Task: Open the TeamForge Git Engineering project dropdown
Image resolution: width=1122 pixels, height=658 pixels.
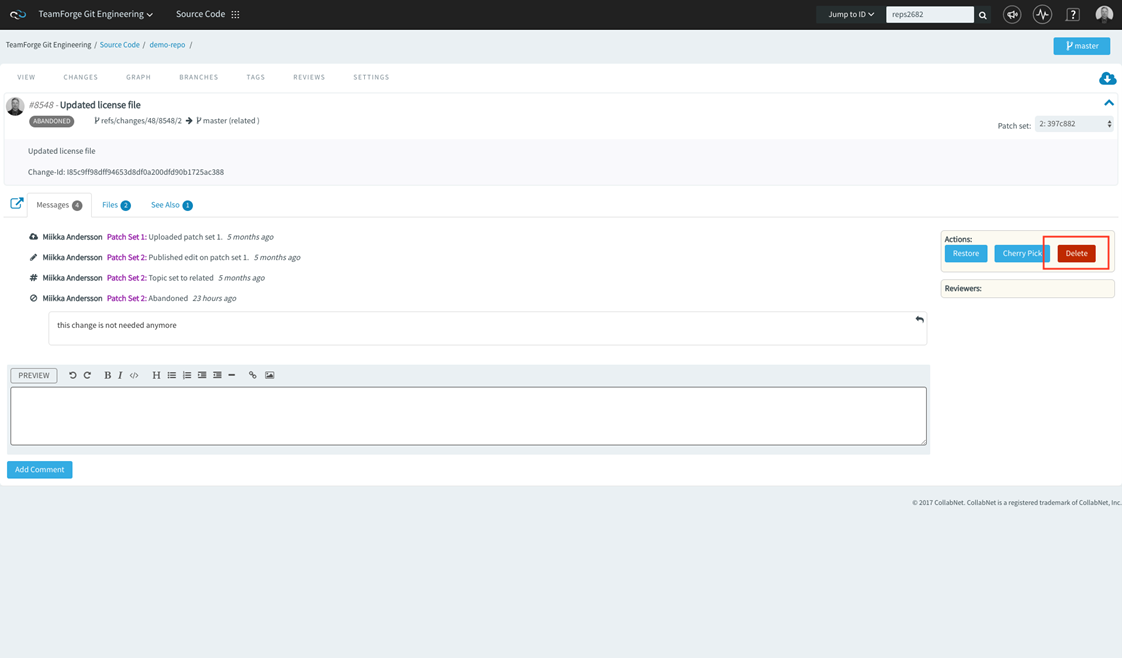Action: point(95,14)
